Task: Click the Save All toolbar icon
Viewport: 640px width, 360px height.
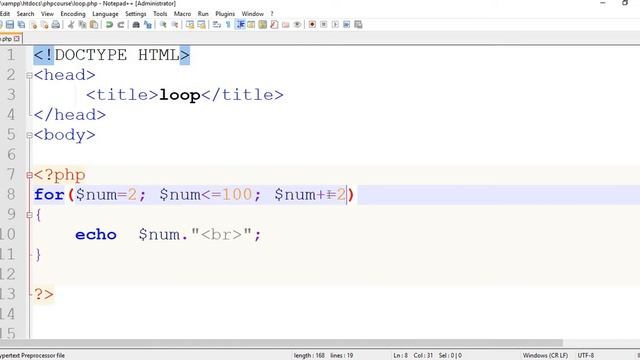Action: (x=21, y=25)
